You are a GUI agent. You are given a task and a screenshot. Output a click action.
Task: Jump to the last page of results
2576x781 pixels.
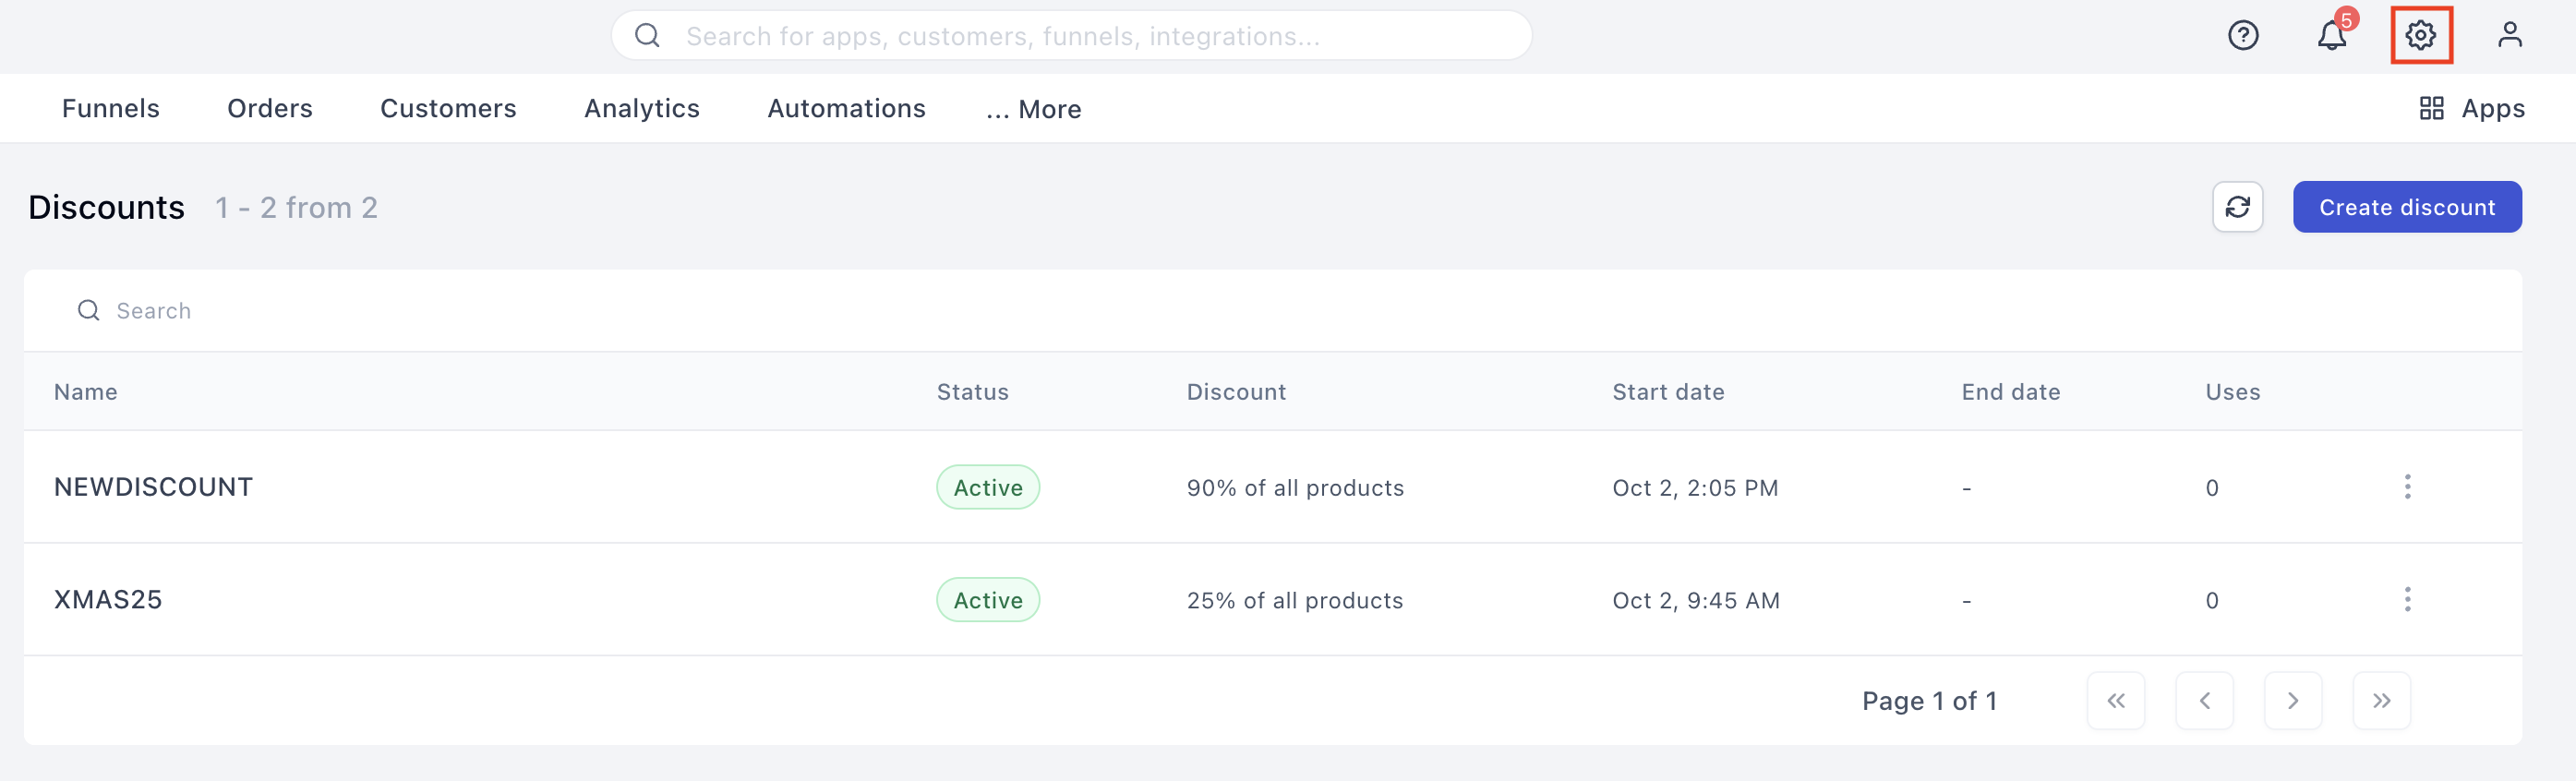(2381, 701)
